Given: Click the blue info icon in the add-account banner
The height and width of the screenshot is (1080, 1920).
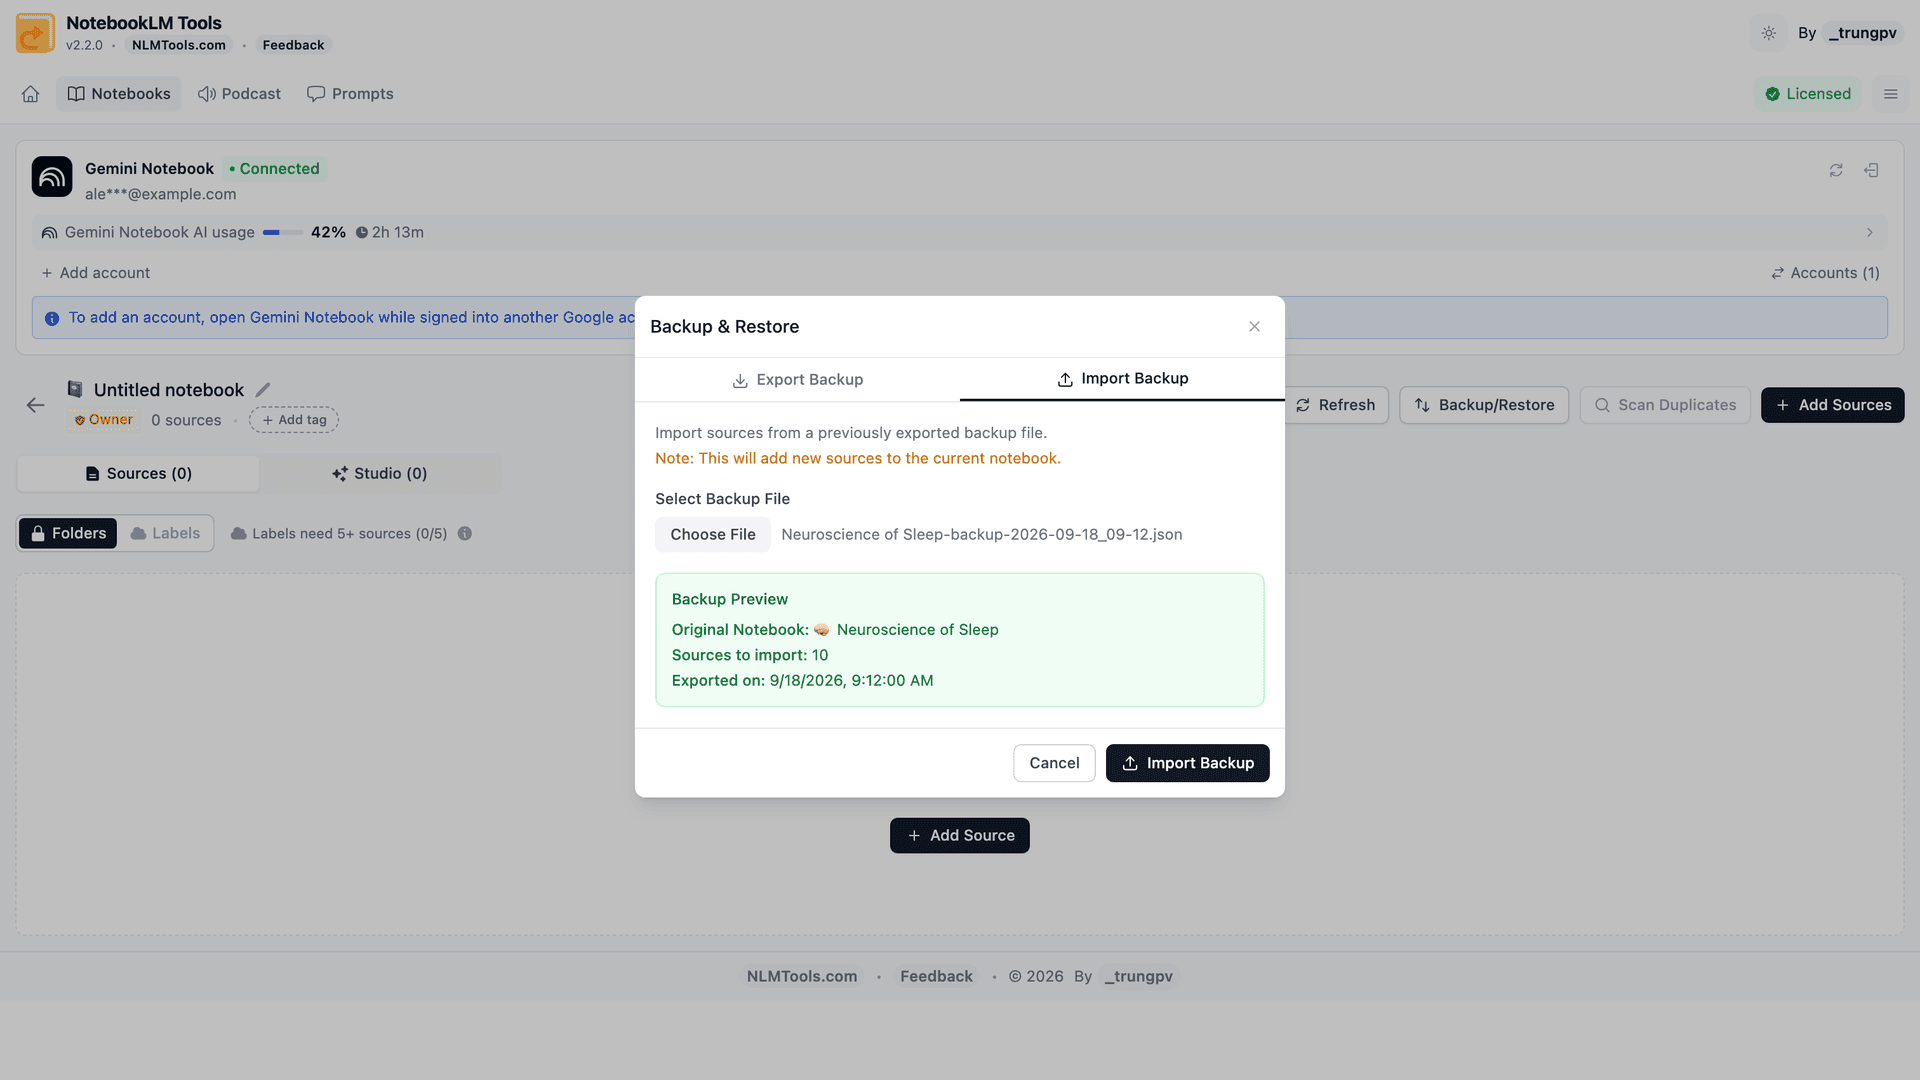Looking at the screenshot, I should tap(52, 318).
